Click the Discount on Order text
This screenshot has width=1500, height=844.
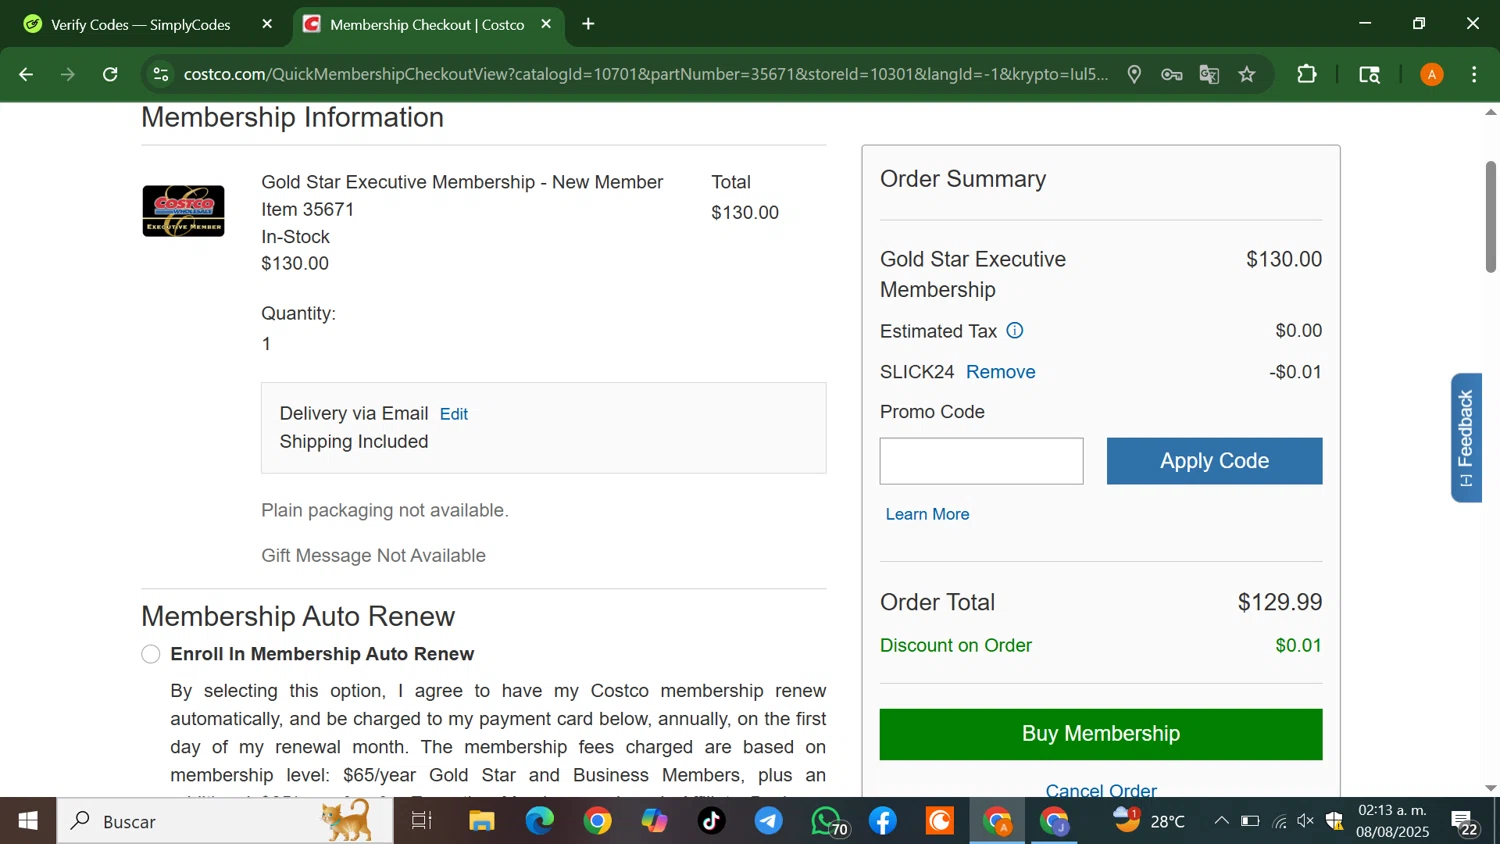pyautogui.click(x=956, y=646)
